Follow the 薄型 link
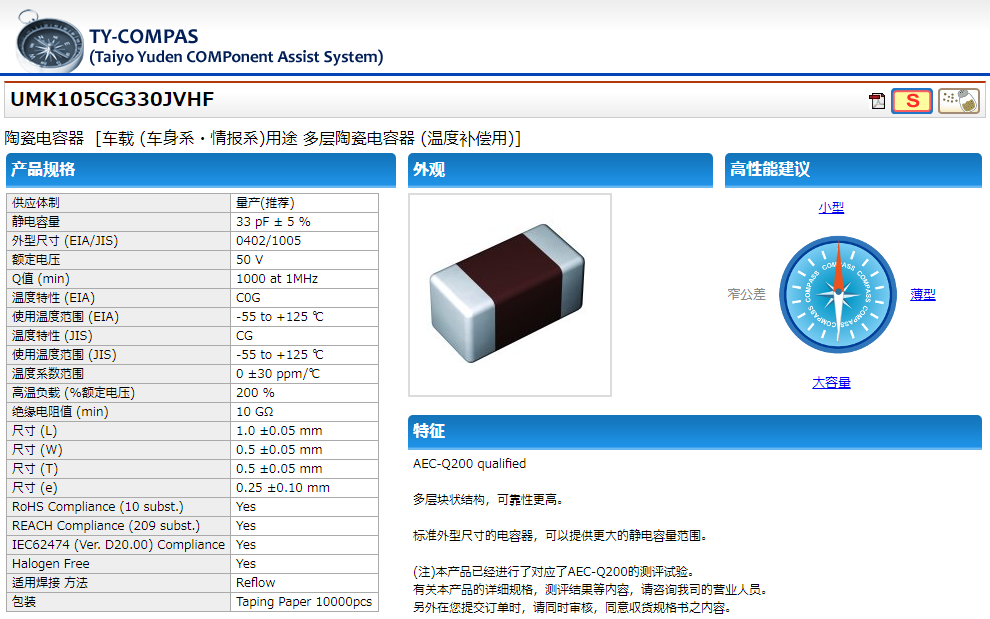Image resolution: width=990 pixels, height=619 pixels. tap(922, 295)
